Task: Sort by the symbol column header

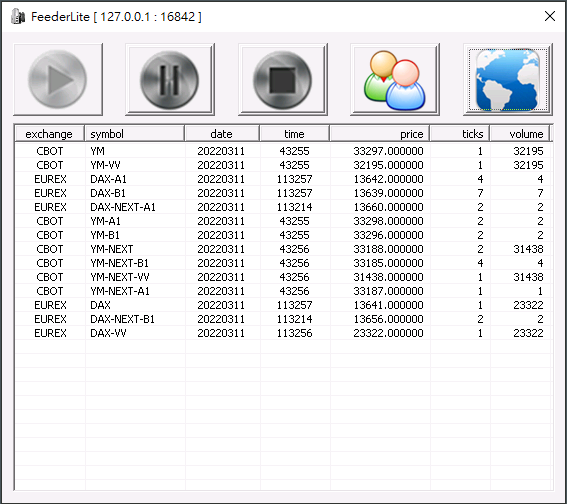Action: click(135, 134)
